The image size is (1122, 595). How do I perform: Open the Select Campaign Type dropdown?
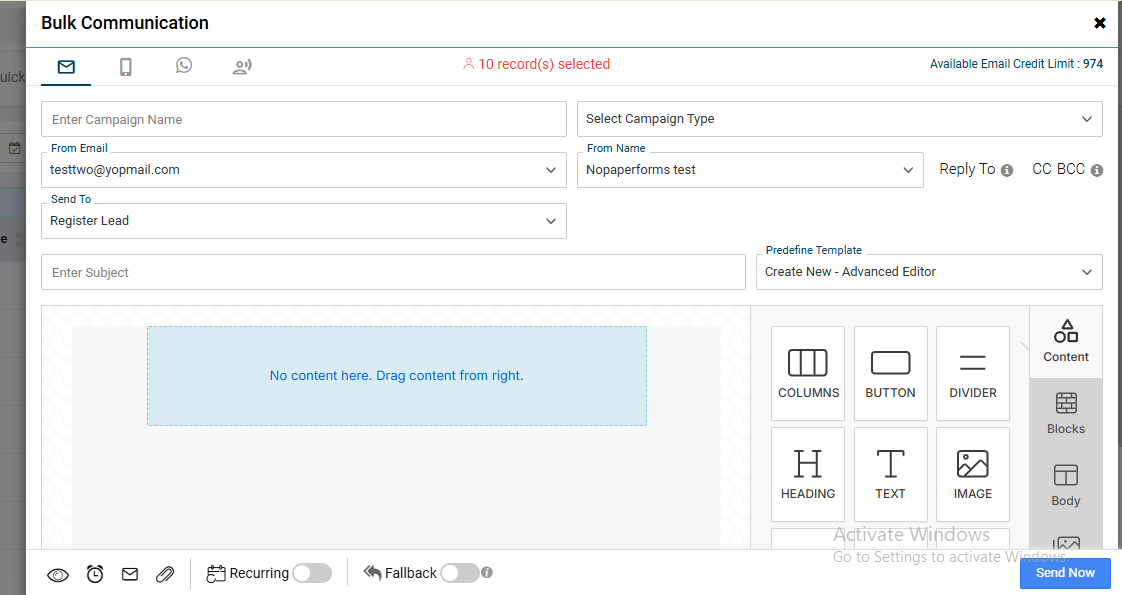839,119
